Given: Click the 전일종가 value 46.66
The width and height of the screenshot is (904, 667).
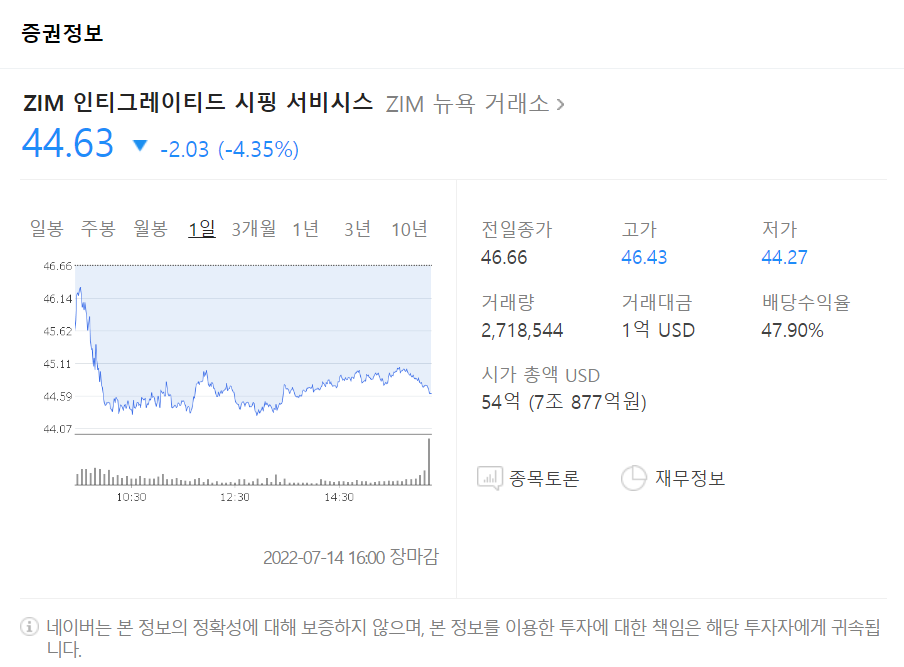Looking at the screenshot, I should coord(504,257).
